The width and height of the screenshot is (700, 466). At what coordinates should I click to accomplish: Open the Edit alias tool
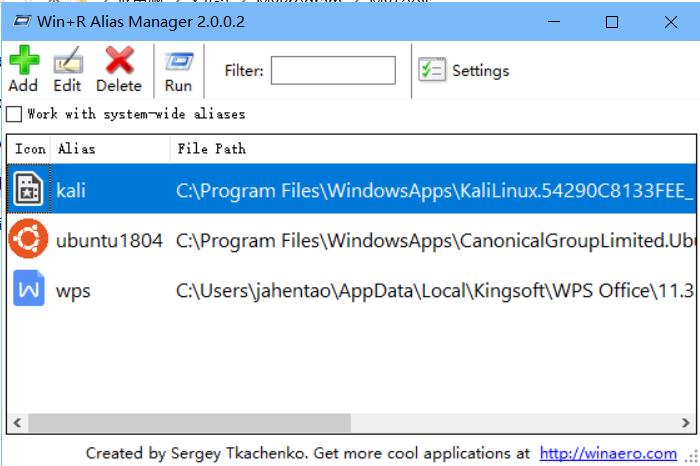67,69
